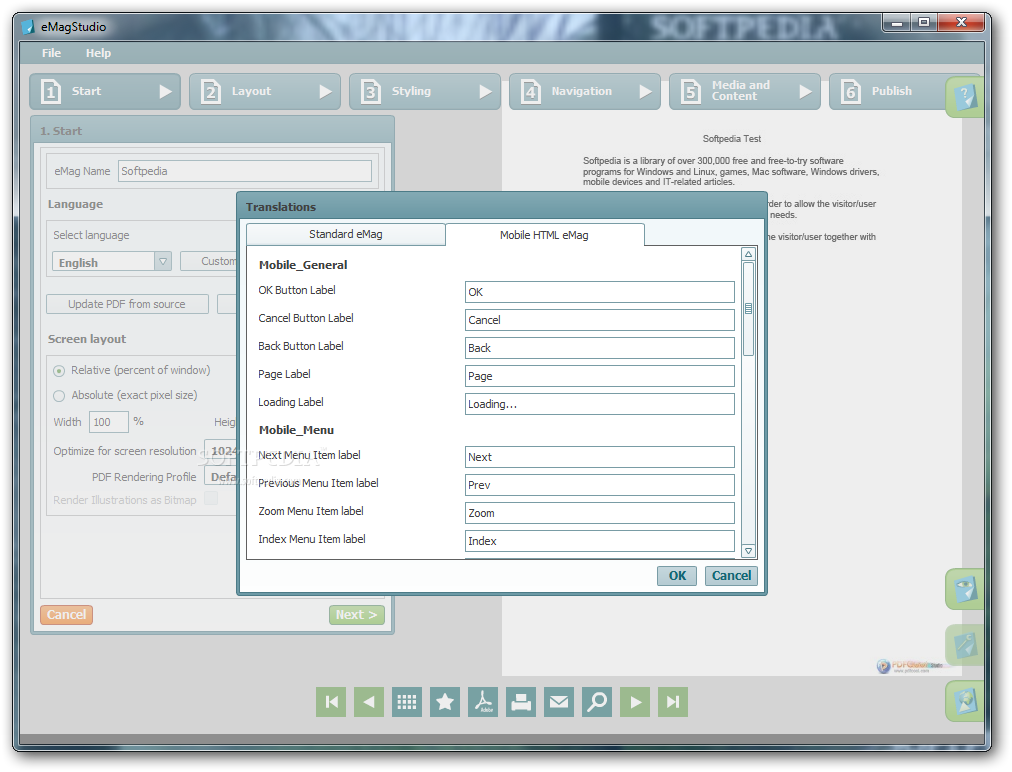The image size is (1012, 772).
Task: Click the wrench tool icon on right edge
Action: (x=965, y=645)
